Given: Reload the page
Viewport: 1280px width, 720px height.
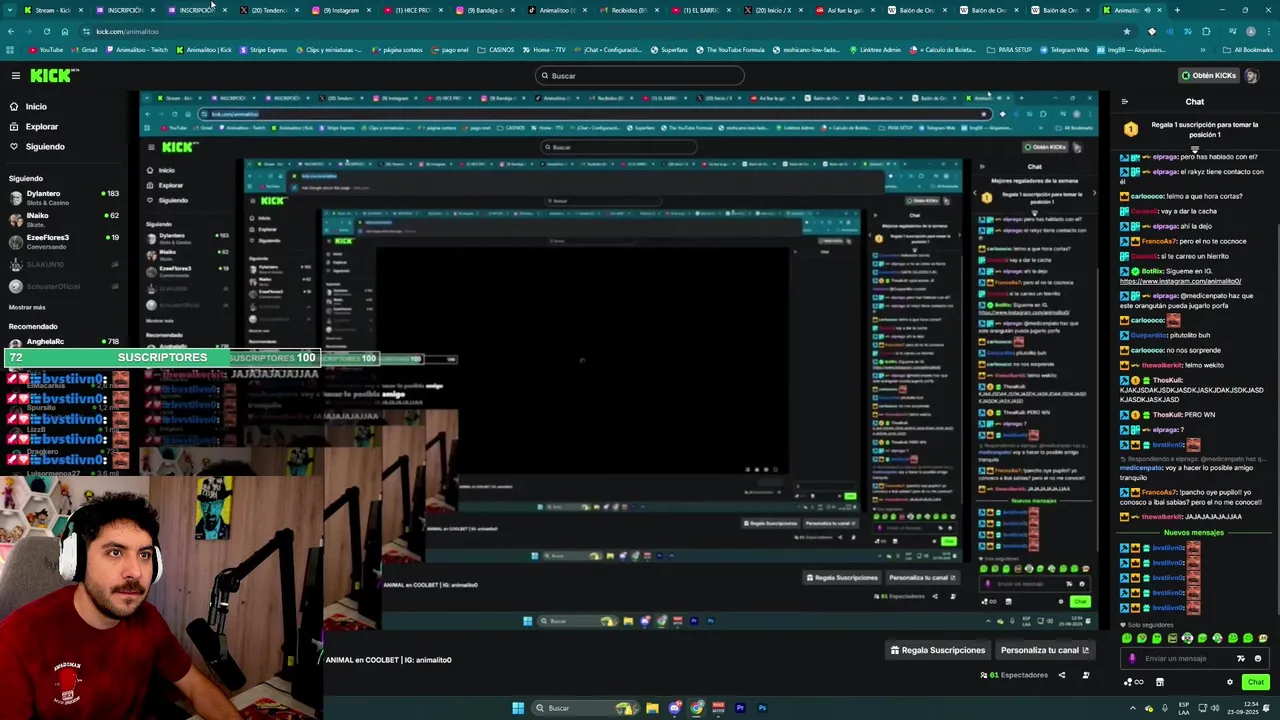Looking at the screenshot, I should point(47,32).
